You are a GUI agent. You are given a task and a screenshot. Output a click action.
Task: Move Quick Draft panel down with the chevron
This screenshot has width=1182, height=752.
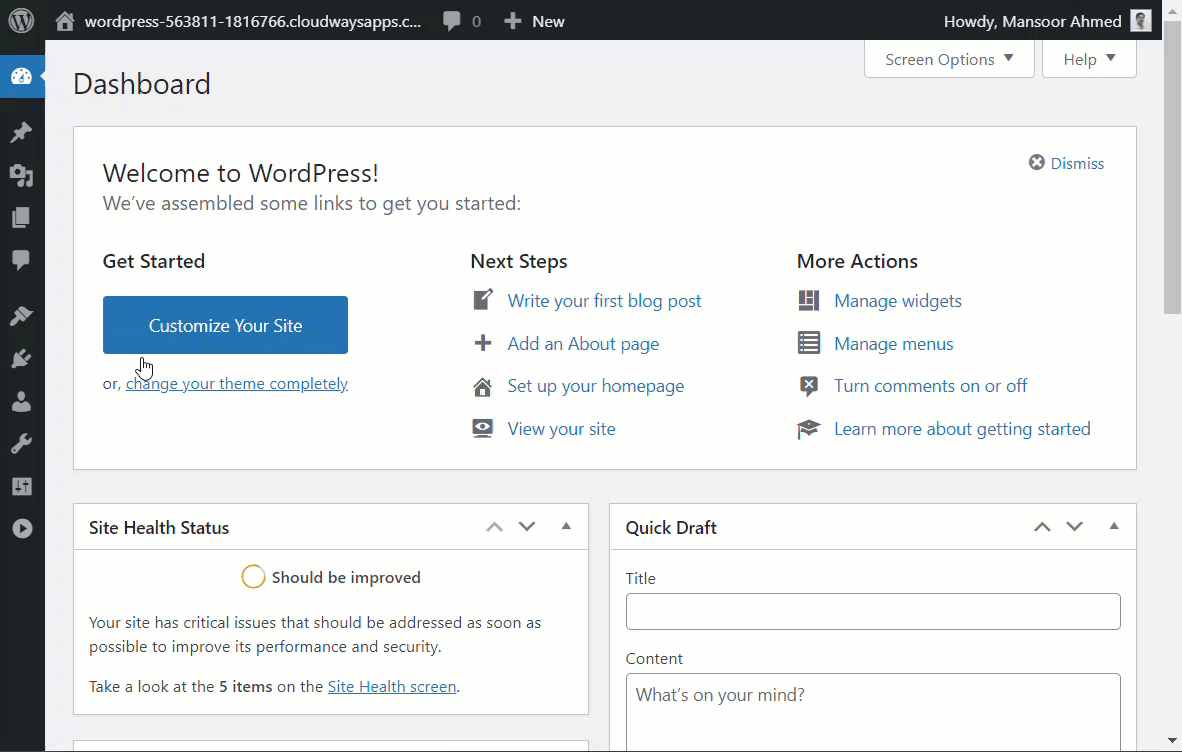click(1074, 526)
